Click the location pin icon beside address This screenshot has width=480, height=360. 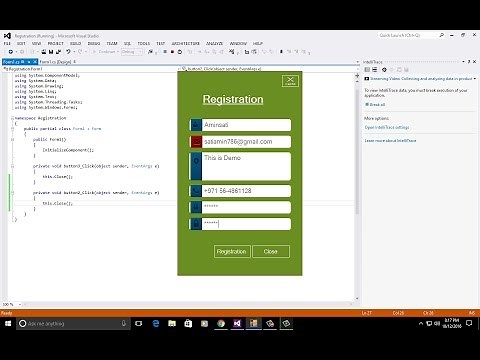[x=196, y=161]
